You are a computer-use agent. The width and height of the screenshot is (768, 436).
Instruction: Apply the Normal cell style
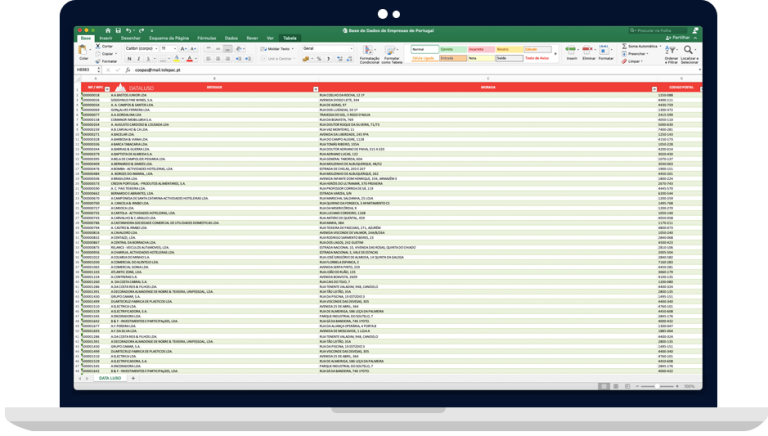coord(424,49)
